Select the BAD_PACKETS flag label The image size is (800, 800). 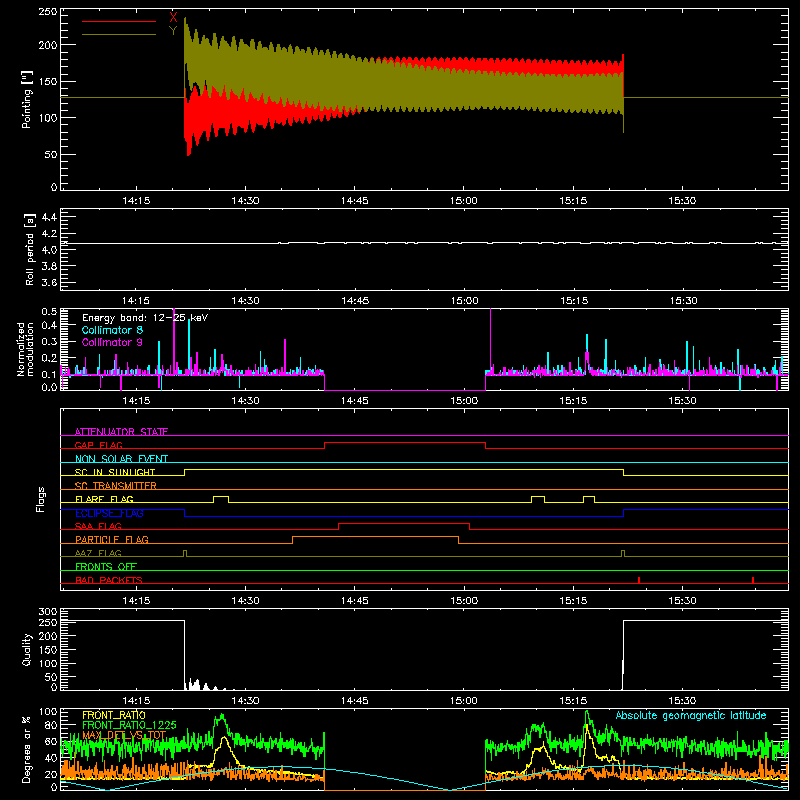click(109, 580)
